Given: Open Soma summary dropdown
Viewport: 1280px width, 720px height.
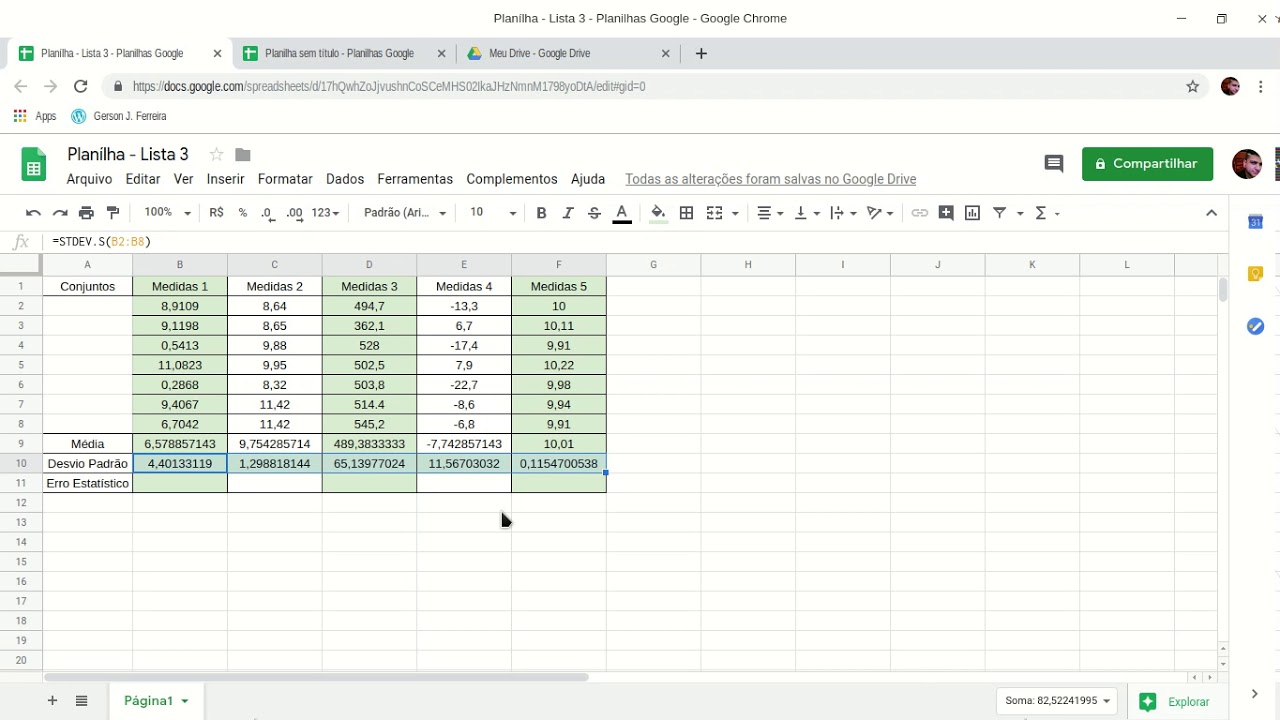Looking at the screenshot, I should click(1058, 701).
